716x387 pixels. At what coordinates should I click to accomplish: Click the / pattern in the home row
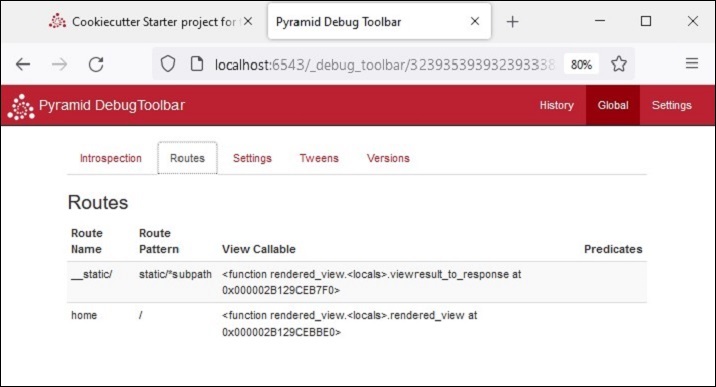141,315
